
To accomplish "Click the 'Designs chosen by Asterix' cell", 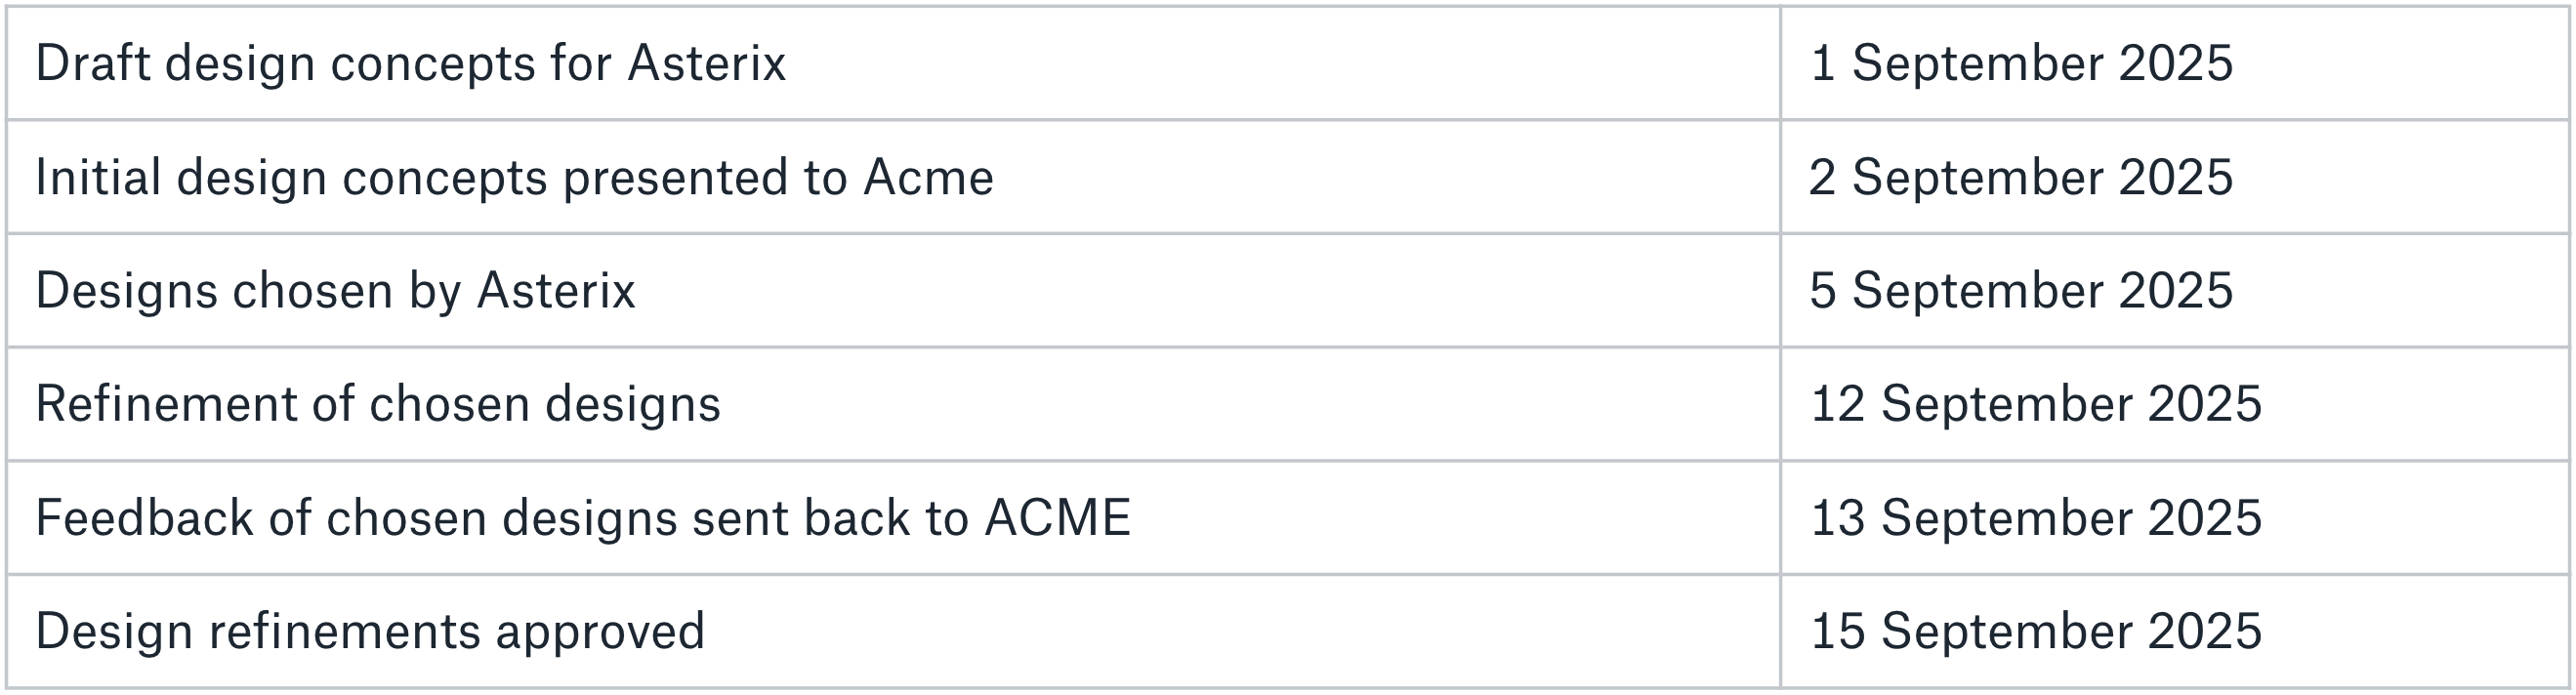I will (x=893, y=291).
